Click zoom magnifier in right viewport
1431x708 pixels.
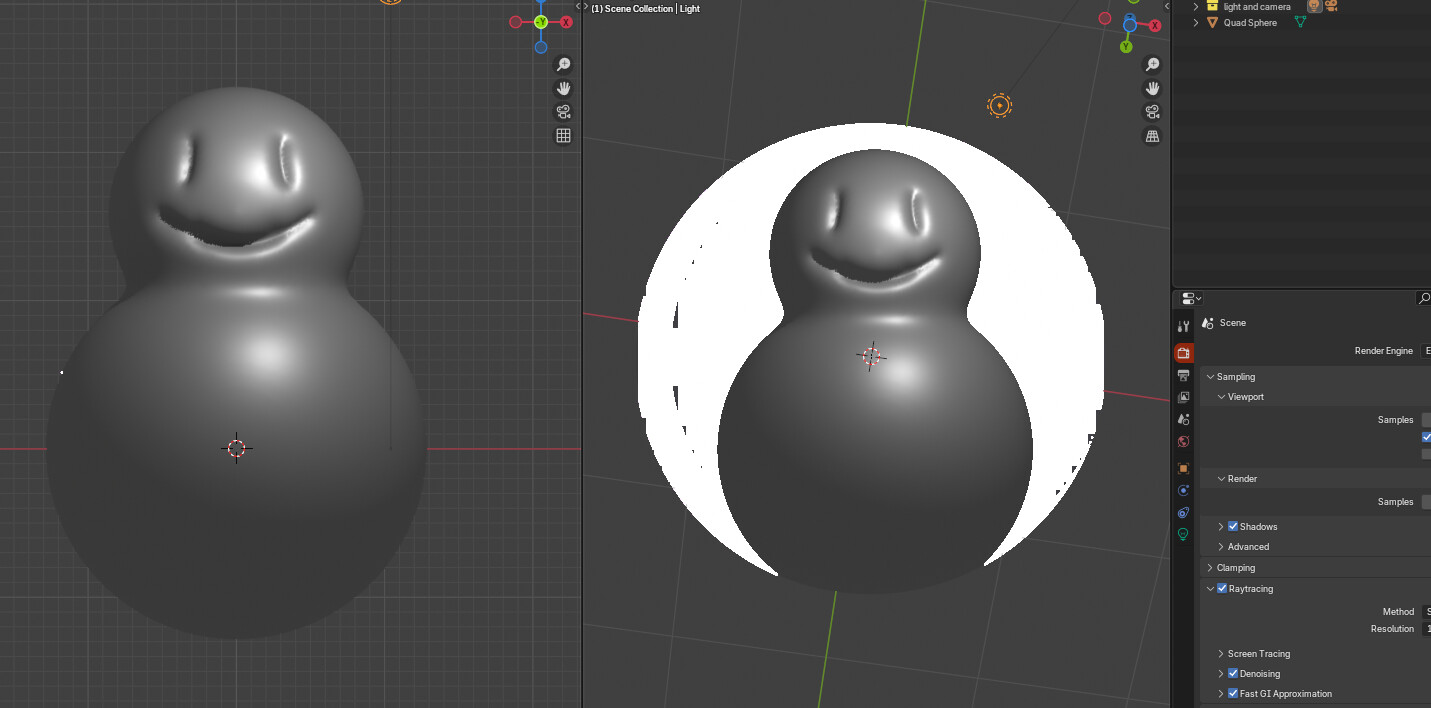1152,64
